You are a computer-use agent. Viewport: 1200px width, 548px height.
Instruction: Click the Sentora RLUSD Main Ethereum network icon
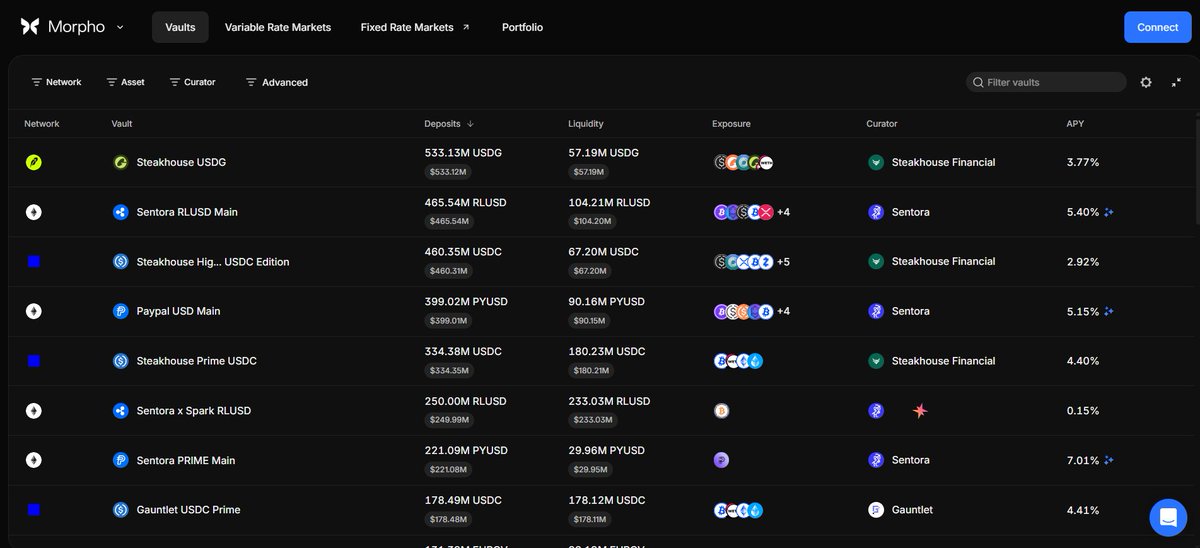pyautogui.click(x=33, y=212)
